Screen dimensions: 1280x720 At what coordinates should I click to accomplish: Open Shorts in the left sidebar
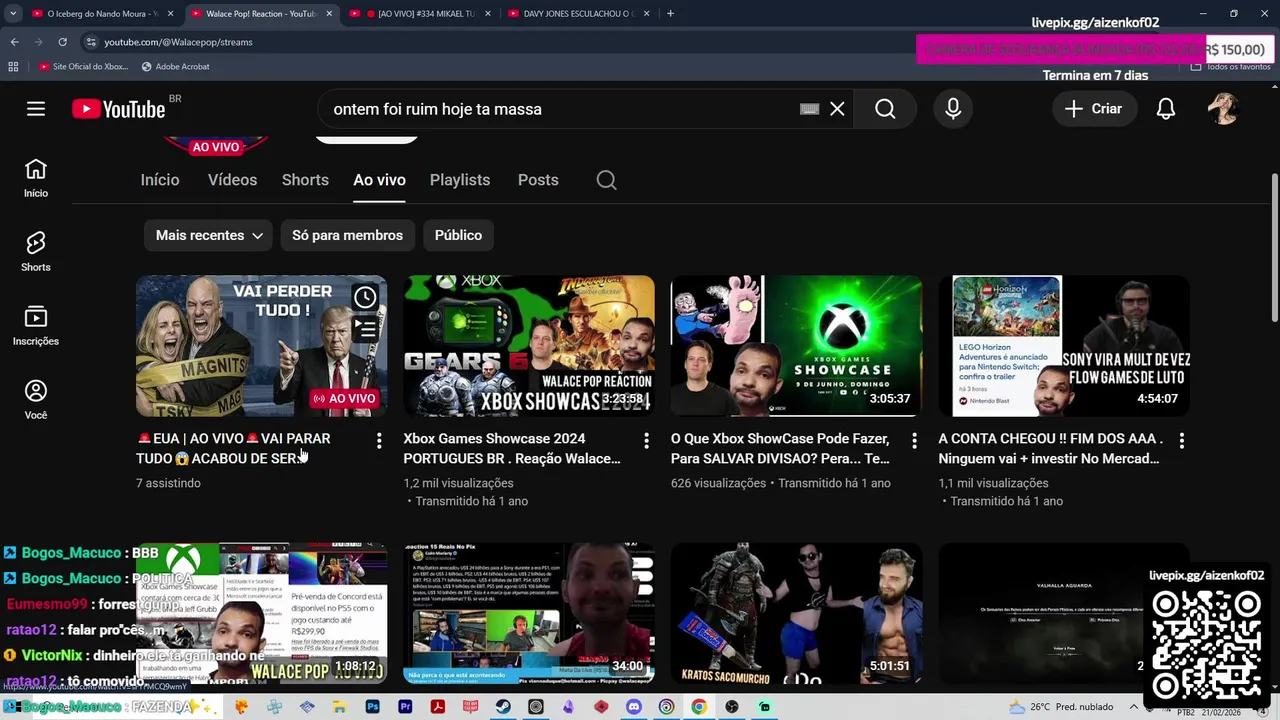(x=36, y=253)
